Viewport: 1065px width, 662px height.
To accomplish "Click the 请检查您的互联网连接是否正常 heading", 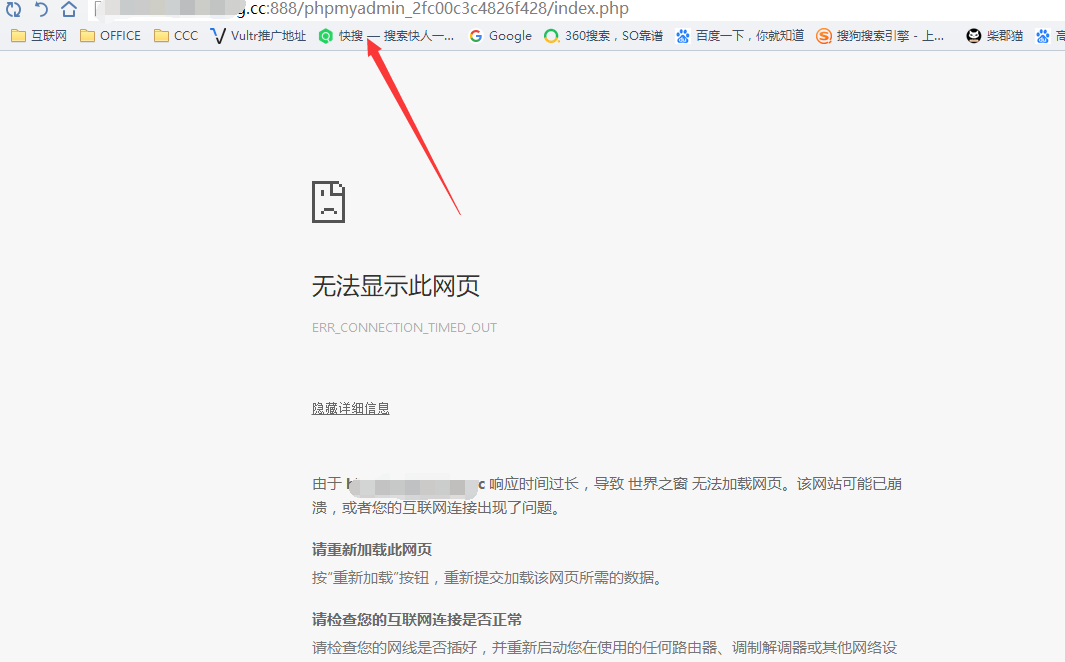I will pos(417,620).
